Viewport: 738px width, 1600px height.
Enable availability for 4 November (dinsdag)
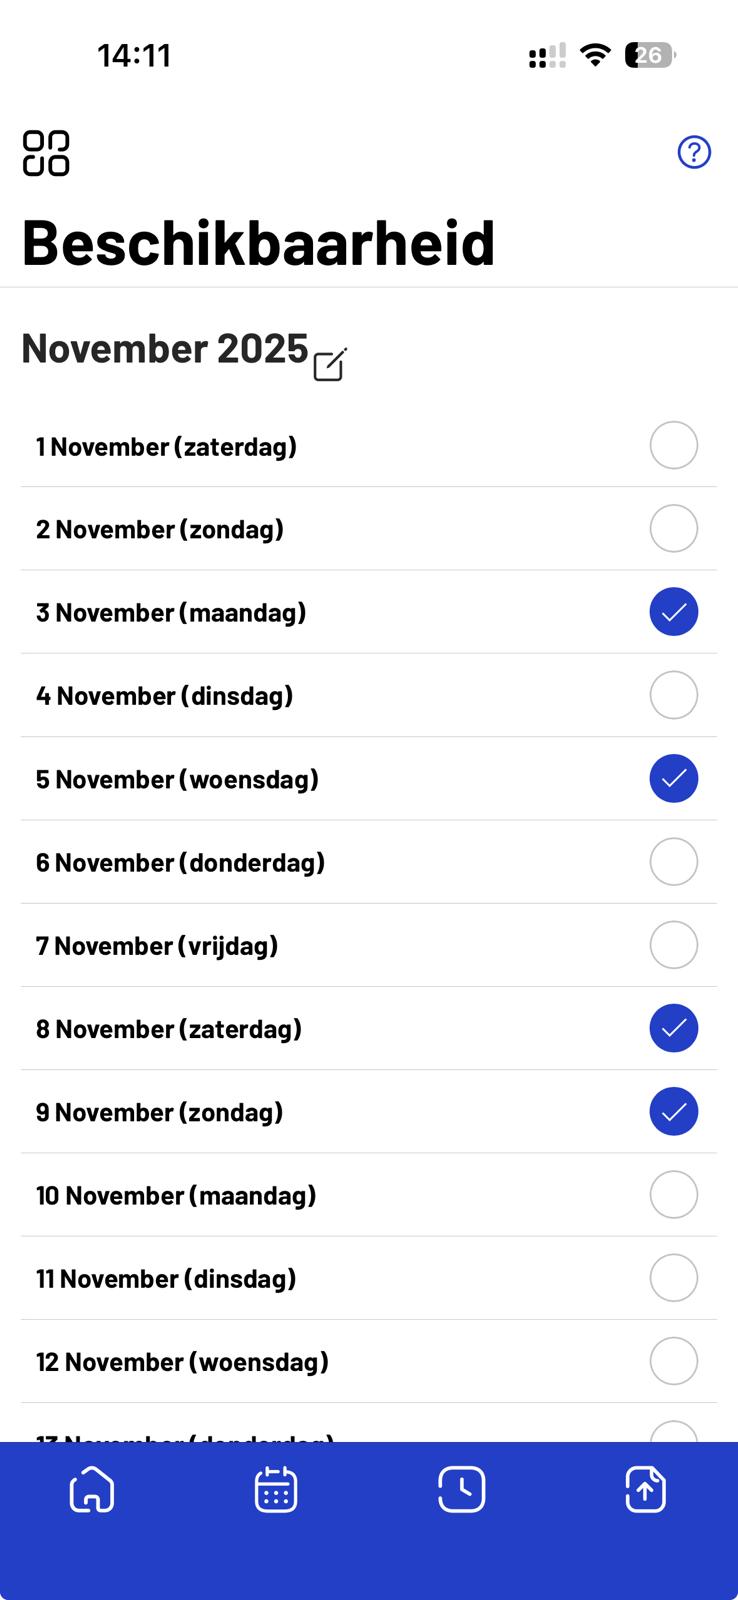coord(673,695)
